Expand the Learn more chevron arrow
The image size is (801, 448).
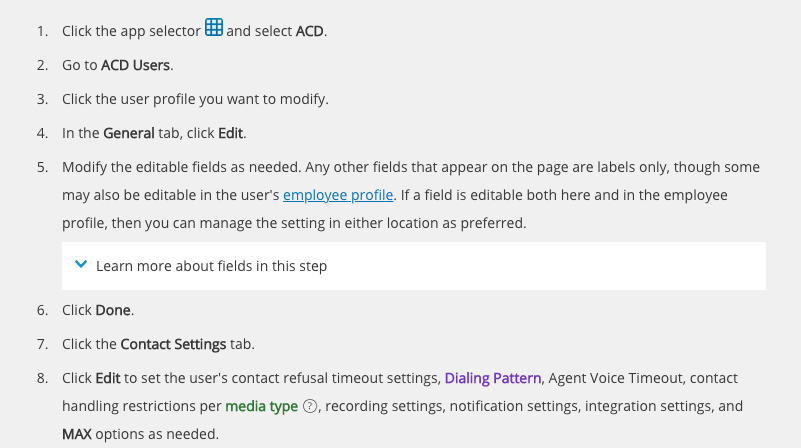tap(81, 265)
